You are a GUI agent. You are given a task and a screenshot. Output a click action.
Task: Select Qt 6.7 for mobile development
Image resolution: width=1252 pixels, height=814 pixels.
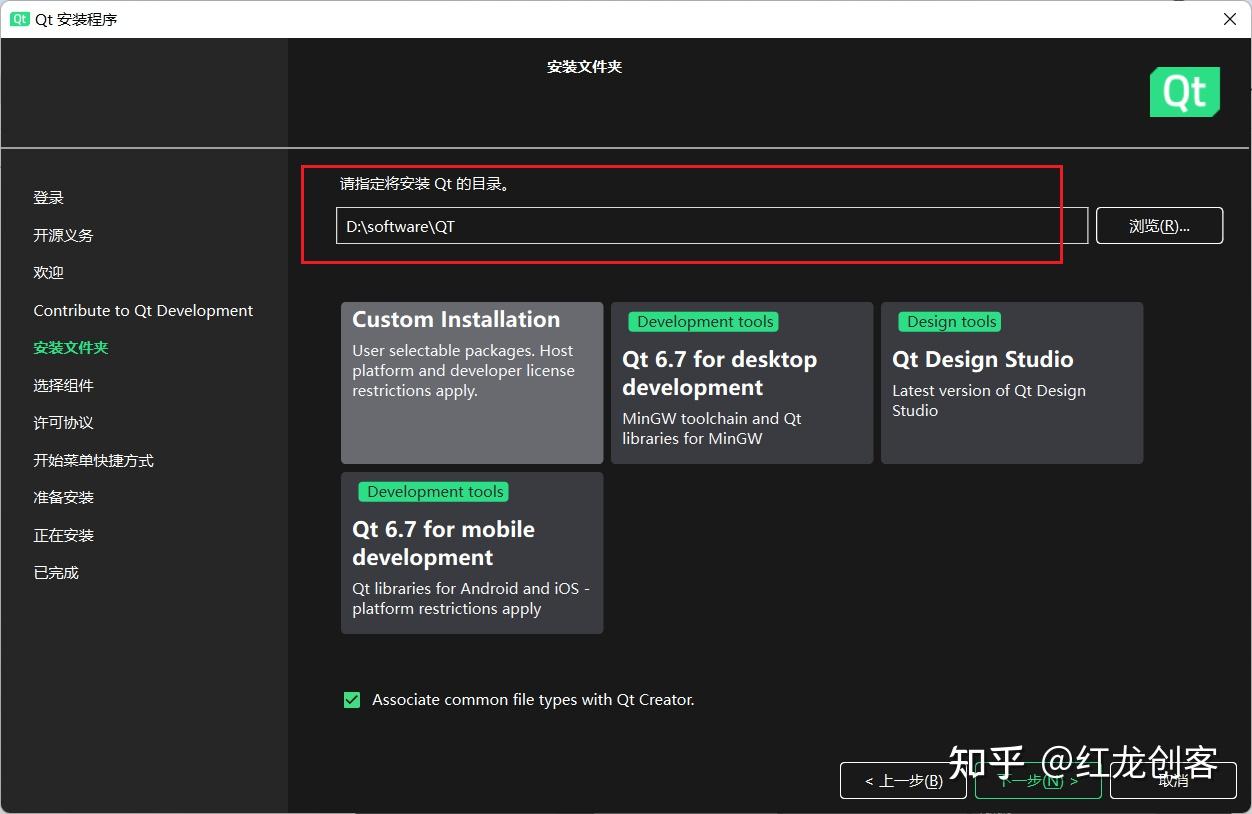click(x=471, y=553)
